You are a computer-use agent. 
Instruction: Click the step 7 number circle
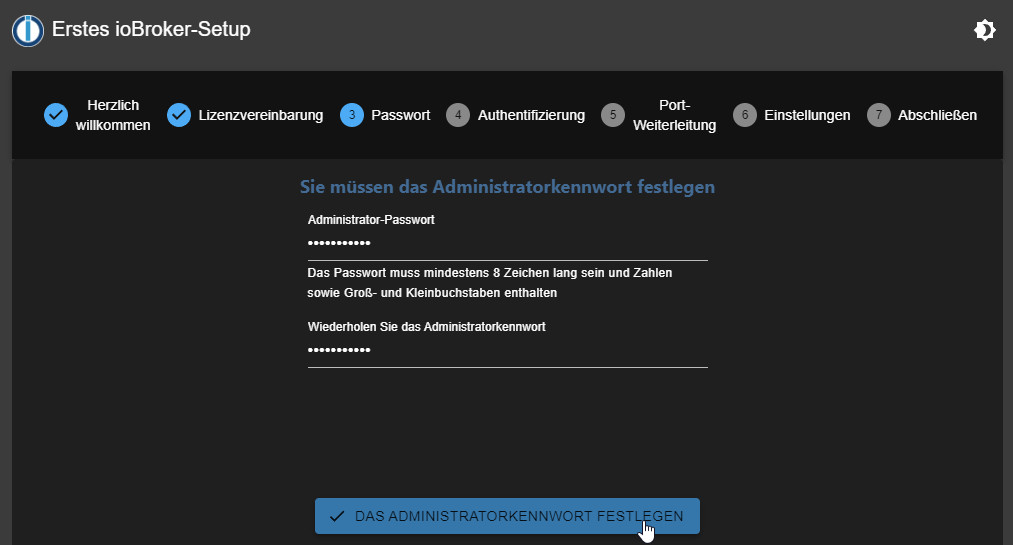[x=878, y=115]
